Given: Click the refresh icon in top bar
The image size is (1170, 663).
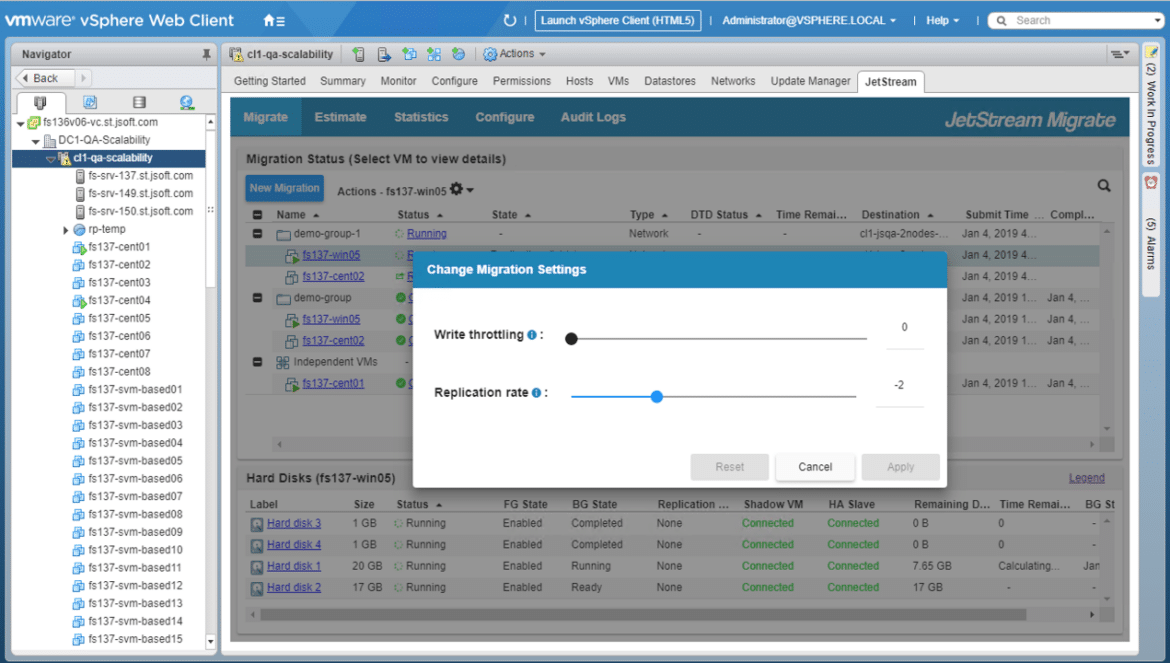Looking at the screenshot, I should [x=510, y=21].
